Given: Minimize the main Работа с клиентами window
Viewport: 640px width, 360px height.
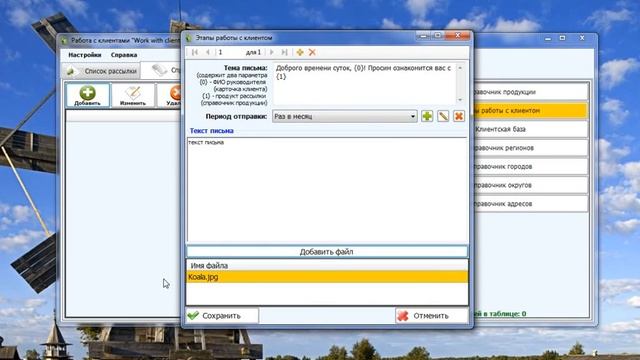Looking at the screenshot, I should (548, 38).
